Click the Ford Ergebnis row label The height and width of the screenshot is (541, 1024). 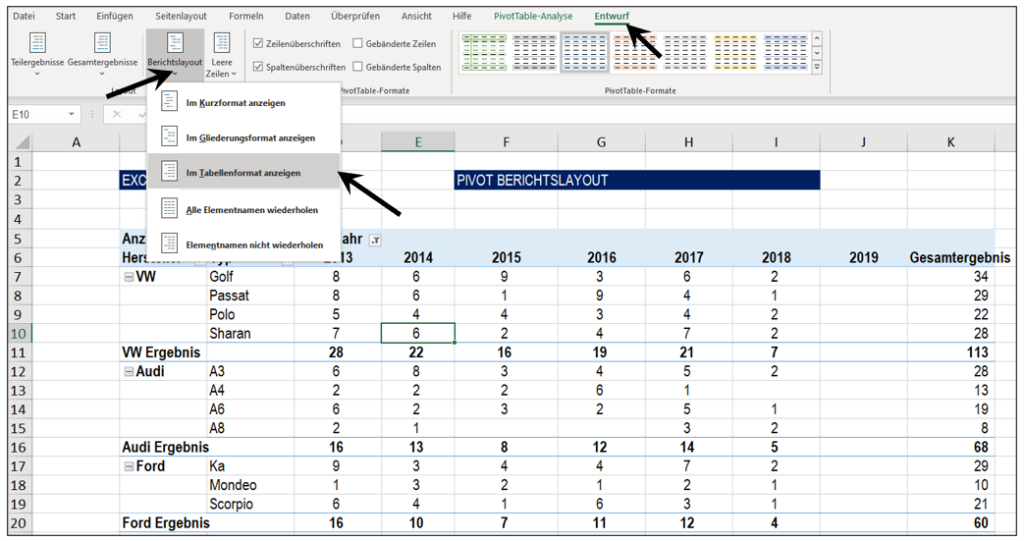166,523
